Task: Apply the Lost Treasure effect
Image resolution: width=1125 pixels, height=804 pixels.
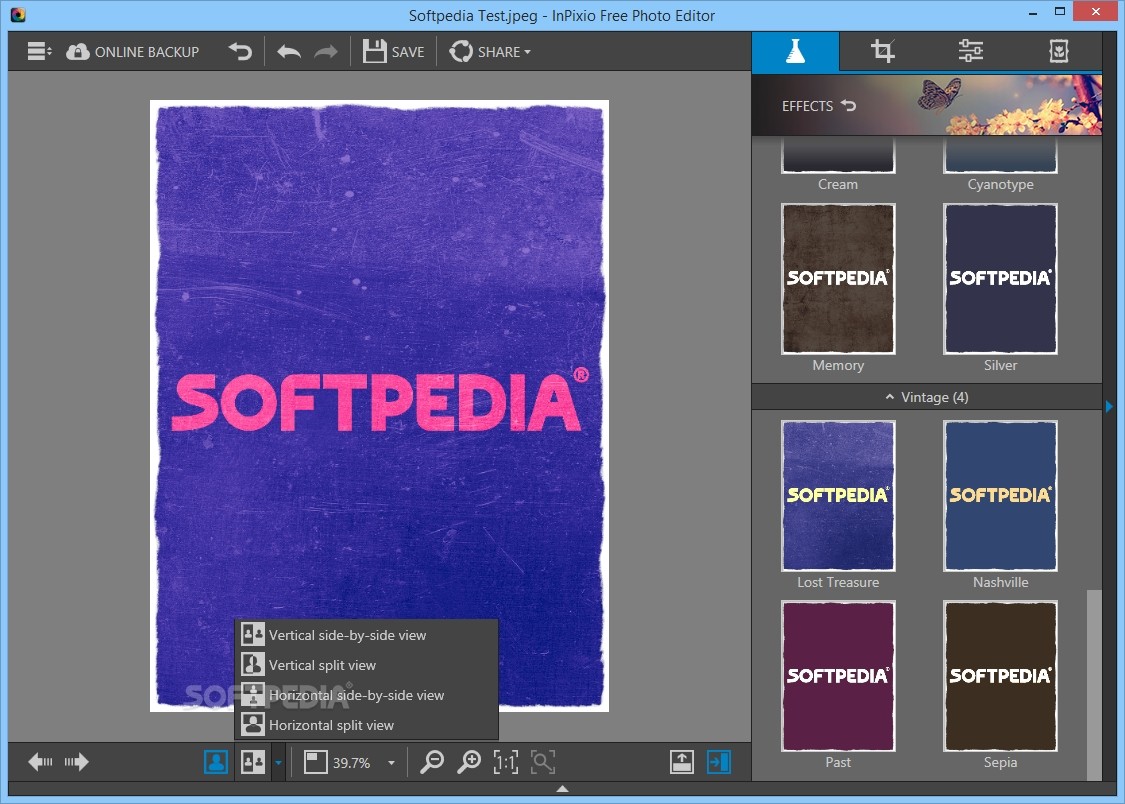Action: (x=838, y=496)
